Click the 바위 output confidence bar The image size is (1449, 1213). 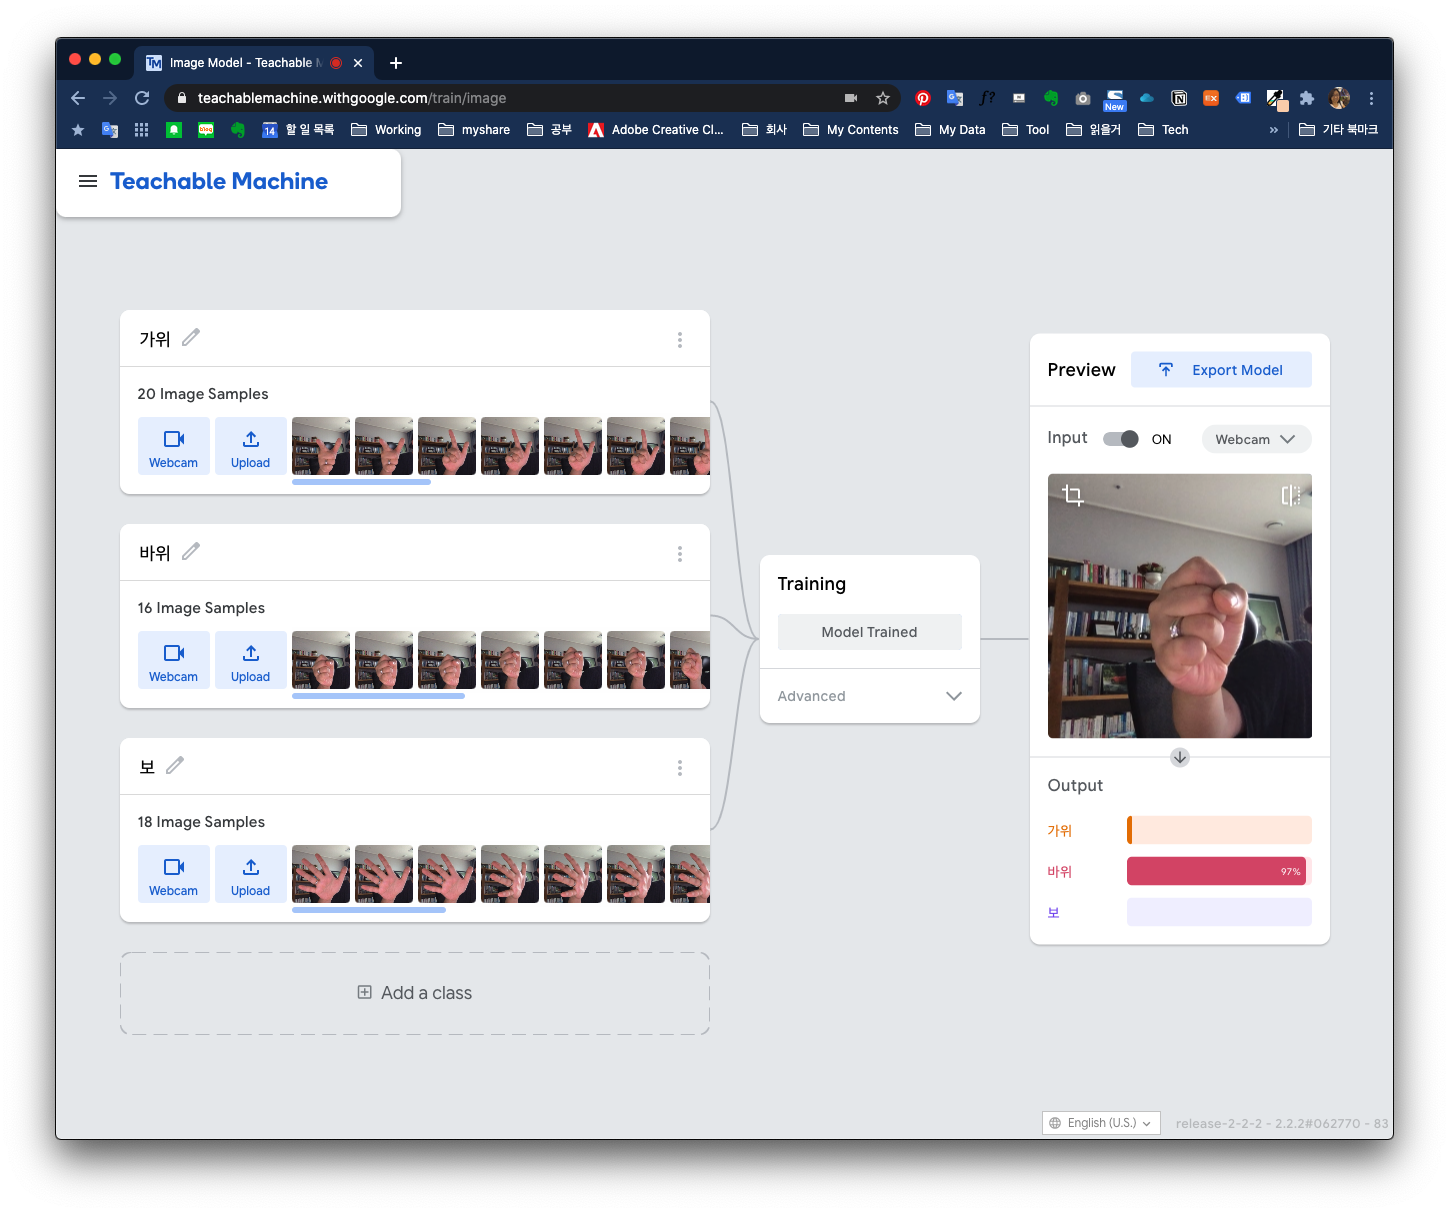point(1219,871)
